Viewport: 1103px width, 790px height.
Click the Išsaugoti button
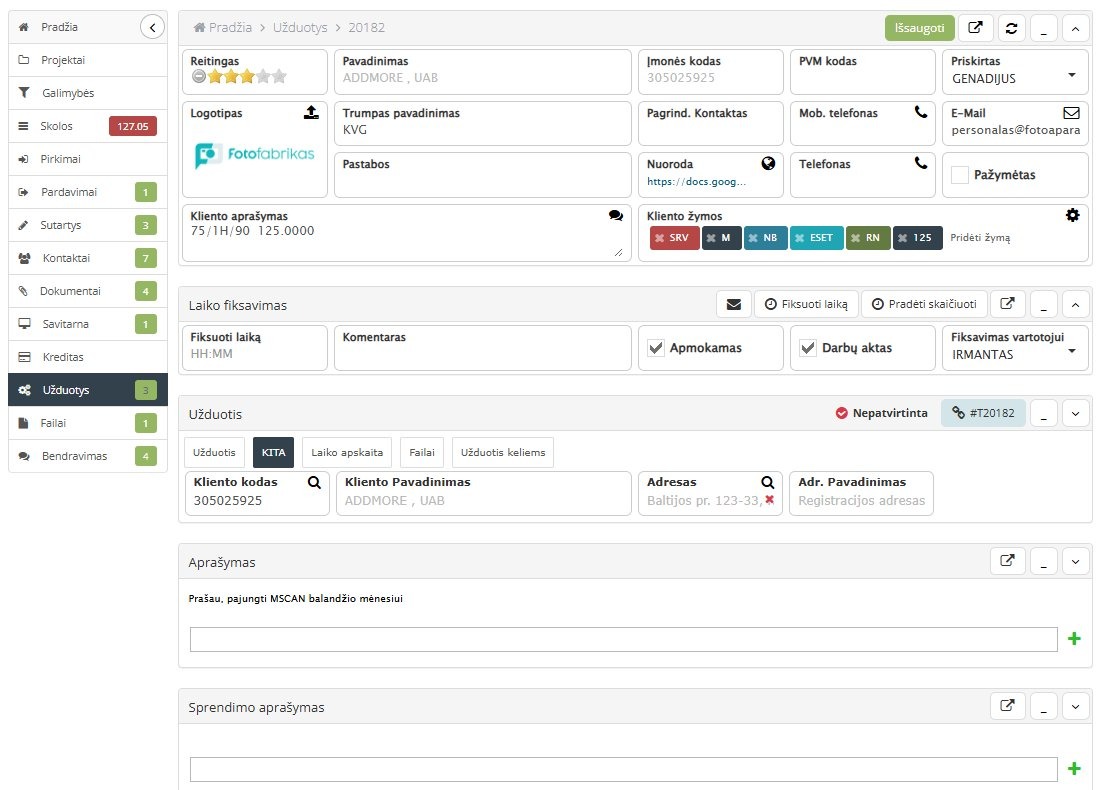click(918, 28)
